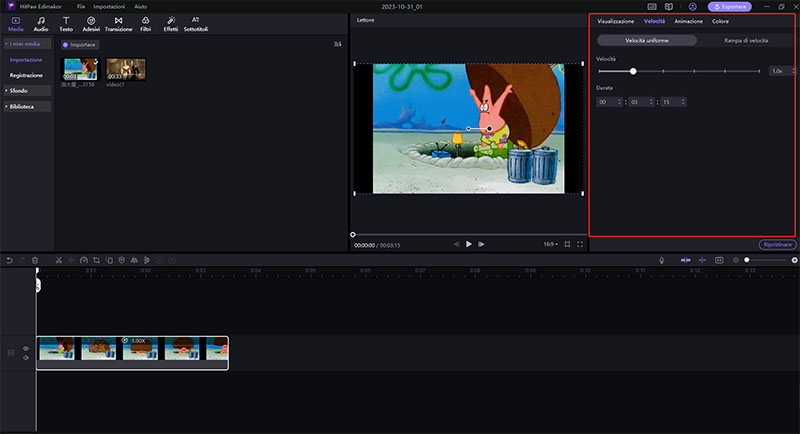Open the Testo text tool
This screenshot has width=800, height=434.
[66, 24]
